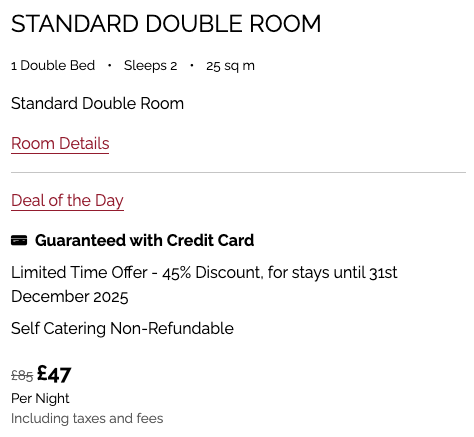474x437 pixels.
Task: Select the 1 Double Bed label
Action: [53, 65]
